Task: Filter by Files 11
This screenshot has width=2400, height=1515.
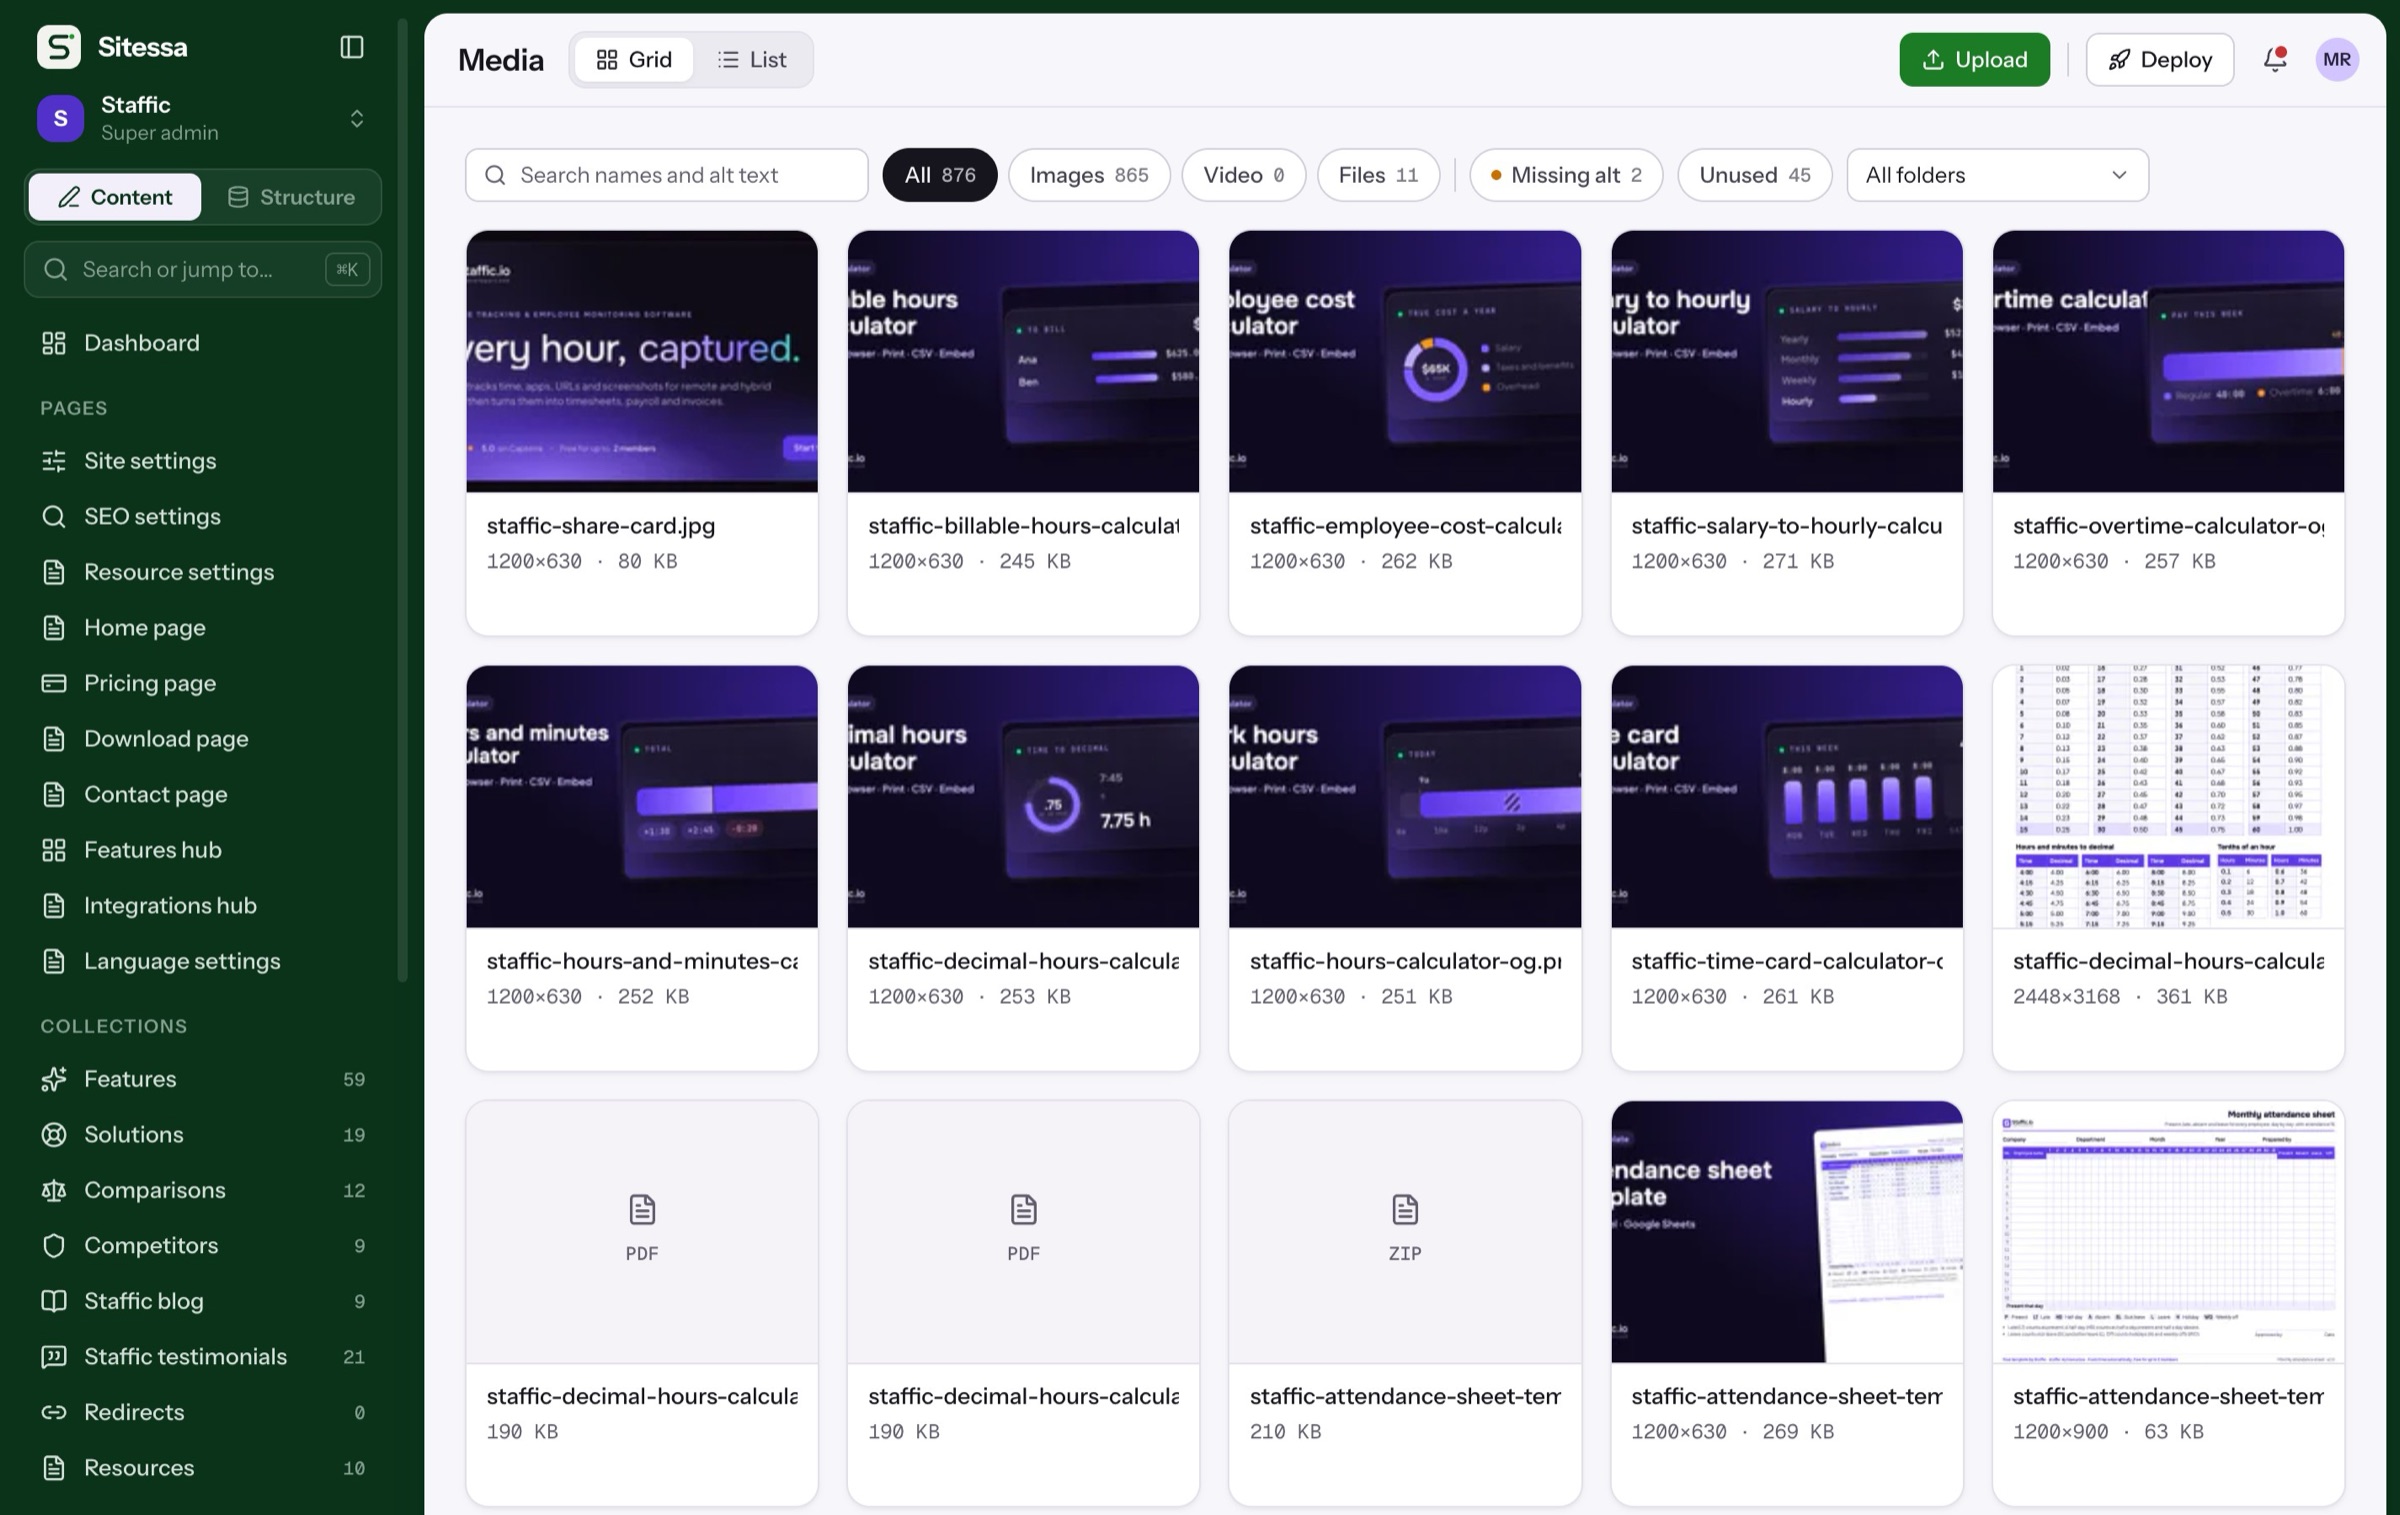Action: tap(1378, 175)
